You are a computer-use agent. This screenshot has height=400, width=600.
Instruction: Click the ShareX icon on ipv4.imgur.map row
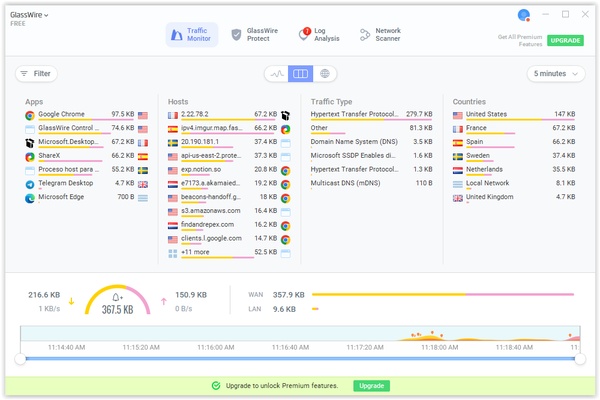click(x=285, y=129)
